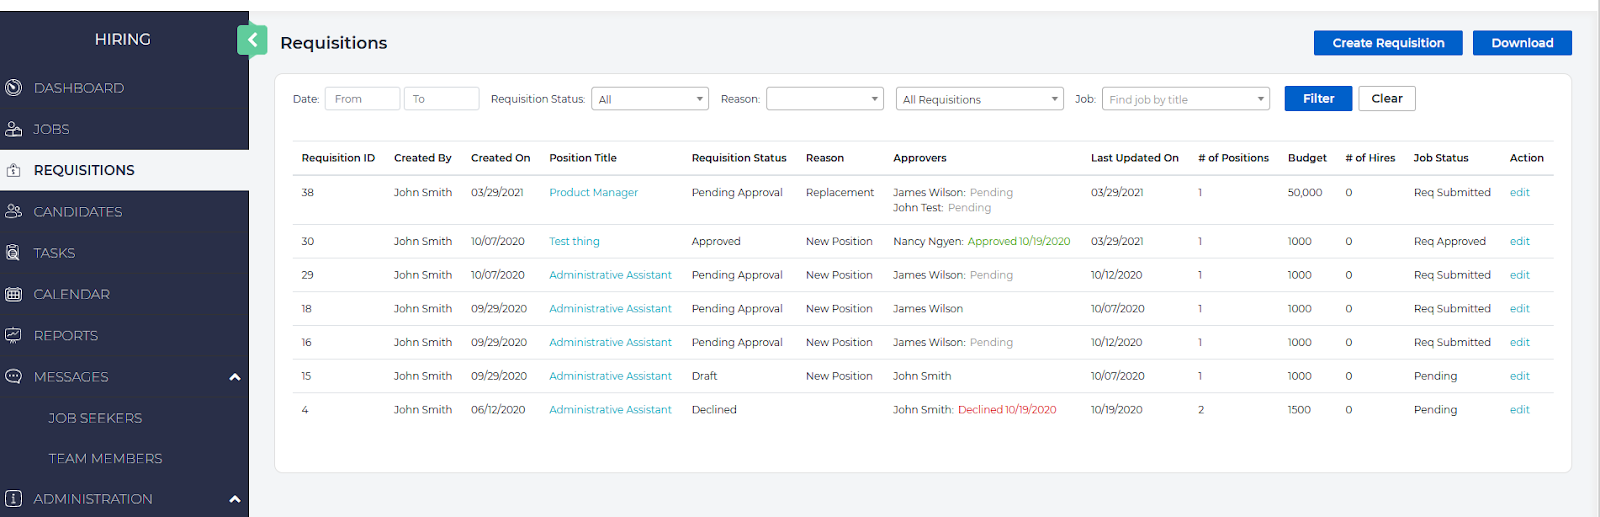Click the Create Requisition button
The height and width of the screenshot is (517, 1600).
click(x=1387, y=43)
